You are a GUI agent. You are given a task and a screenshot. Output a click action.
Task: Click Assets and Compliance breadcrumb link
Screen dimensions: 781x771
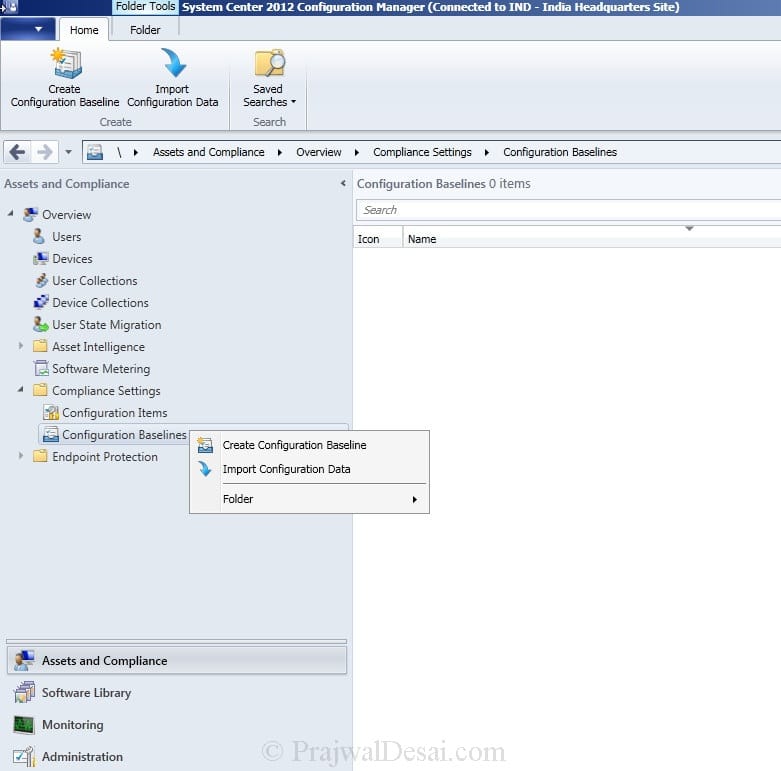[x=209, y=152]
